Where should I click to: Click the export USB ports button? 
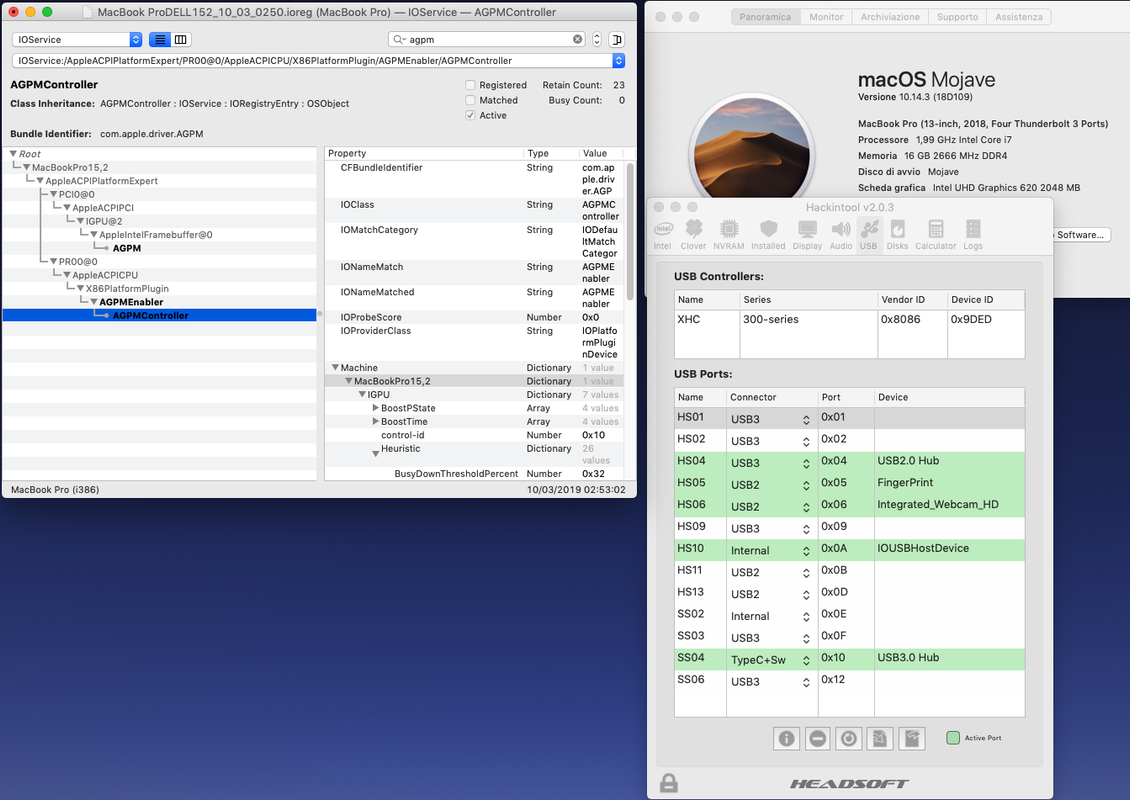pos(912,738)
